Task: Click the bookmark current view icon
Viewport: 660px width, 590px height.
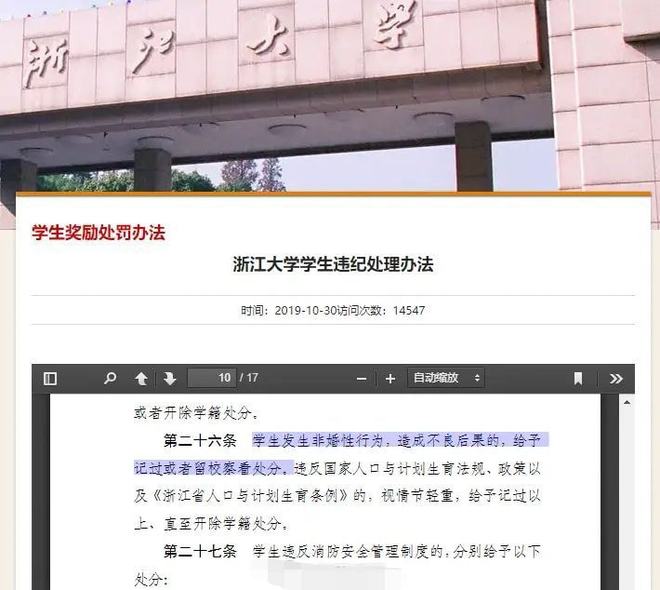Action: pos(578,378)
